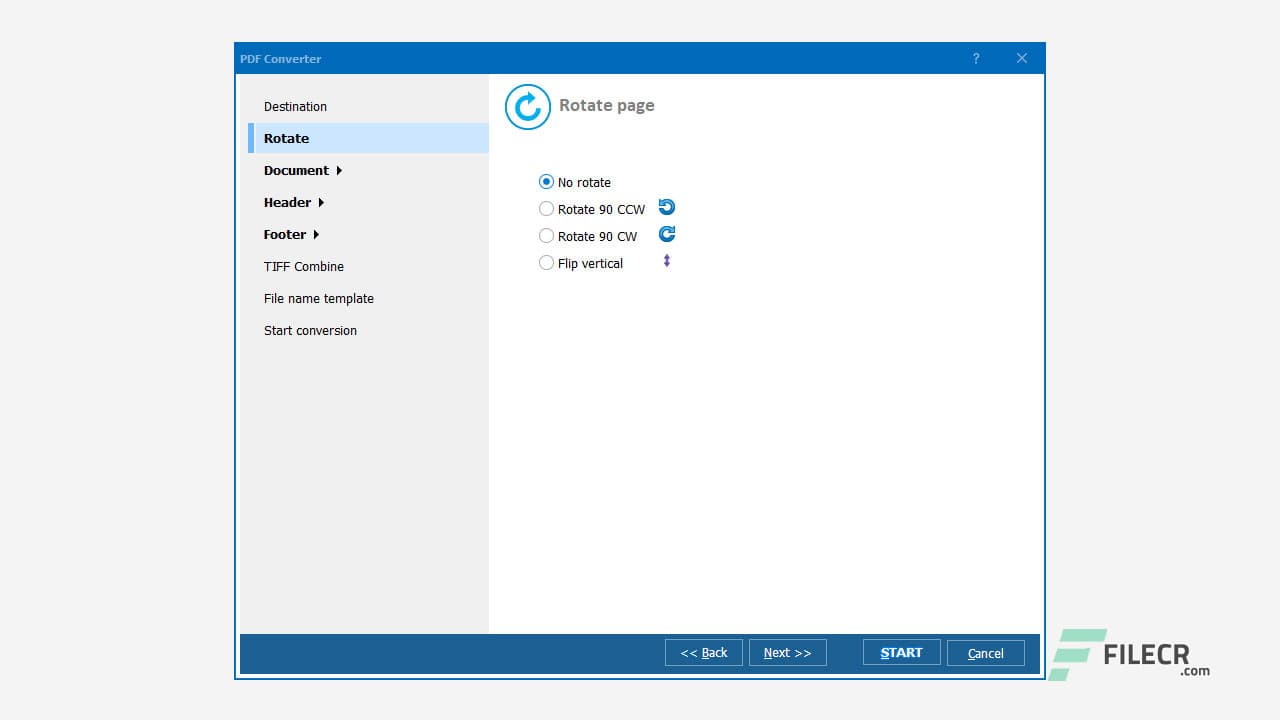Open the TIFF Combine settings page
This screenshot has height=720, width=1280.
pos(303,266)
